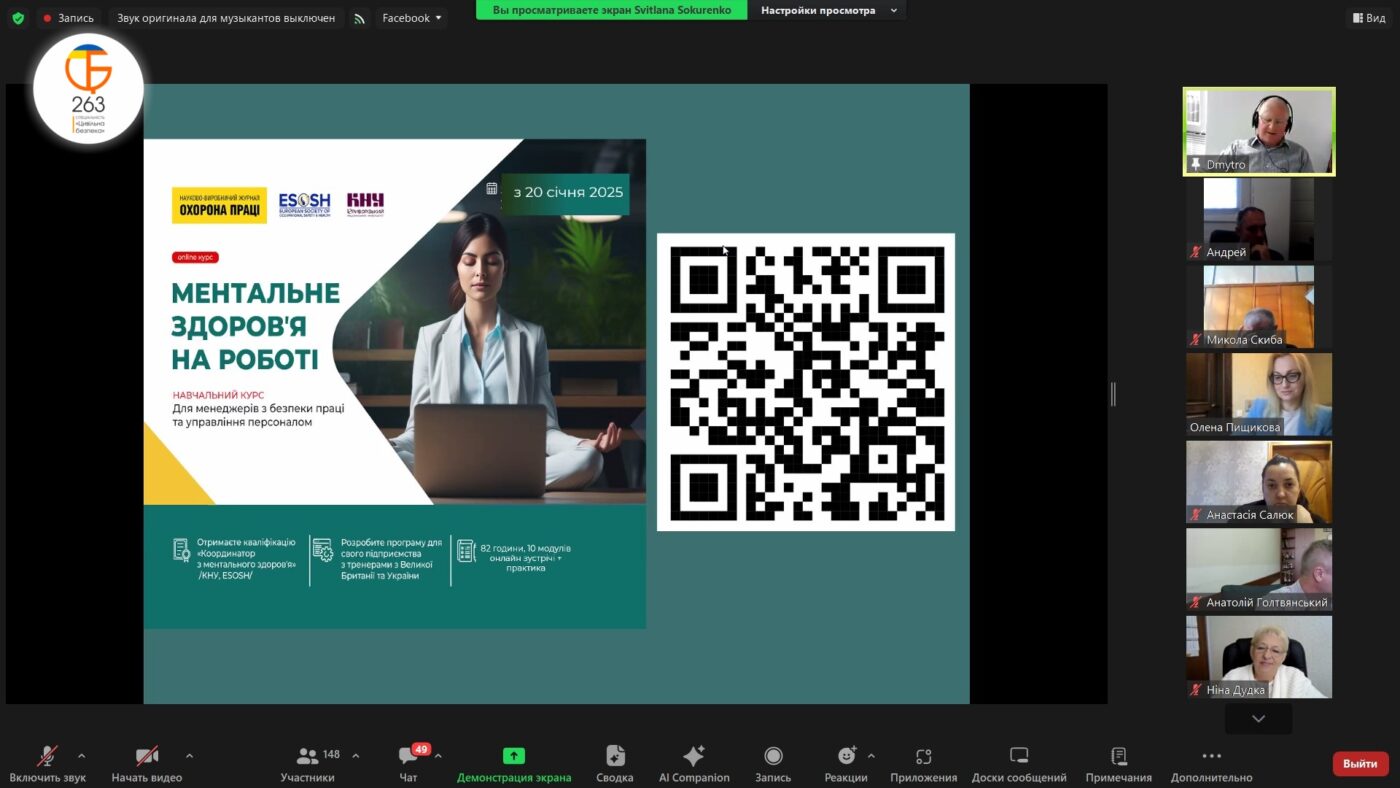
Task: Click the 82 години, 10 модулів text
Action: (x=526, y=558)
